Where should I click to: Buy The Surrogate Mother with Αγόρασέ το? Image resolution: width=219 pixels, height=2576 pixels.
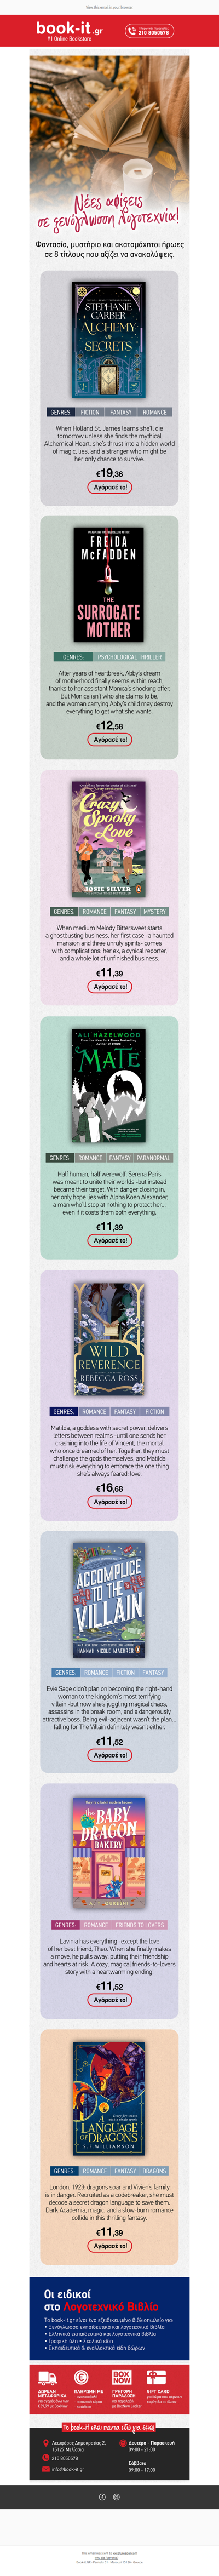tap(109, 740)
